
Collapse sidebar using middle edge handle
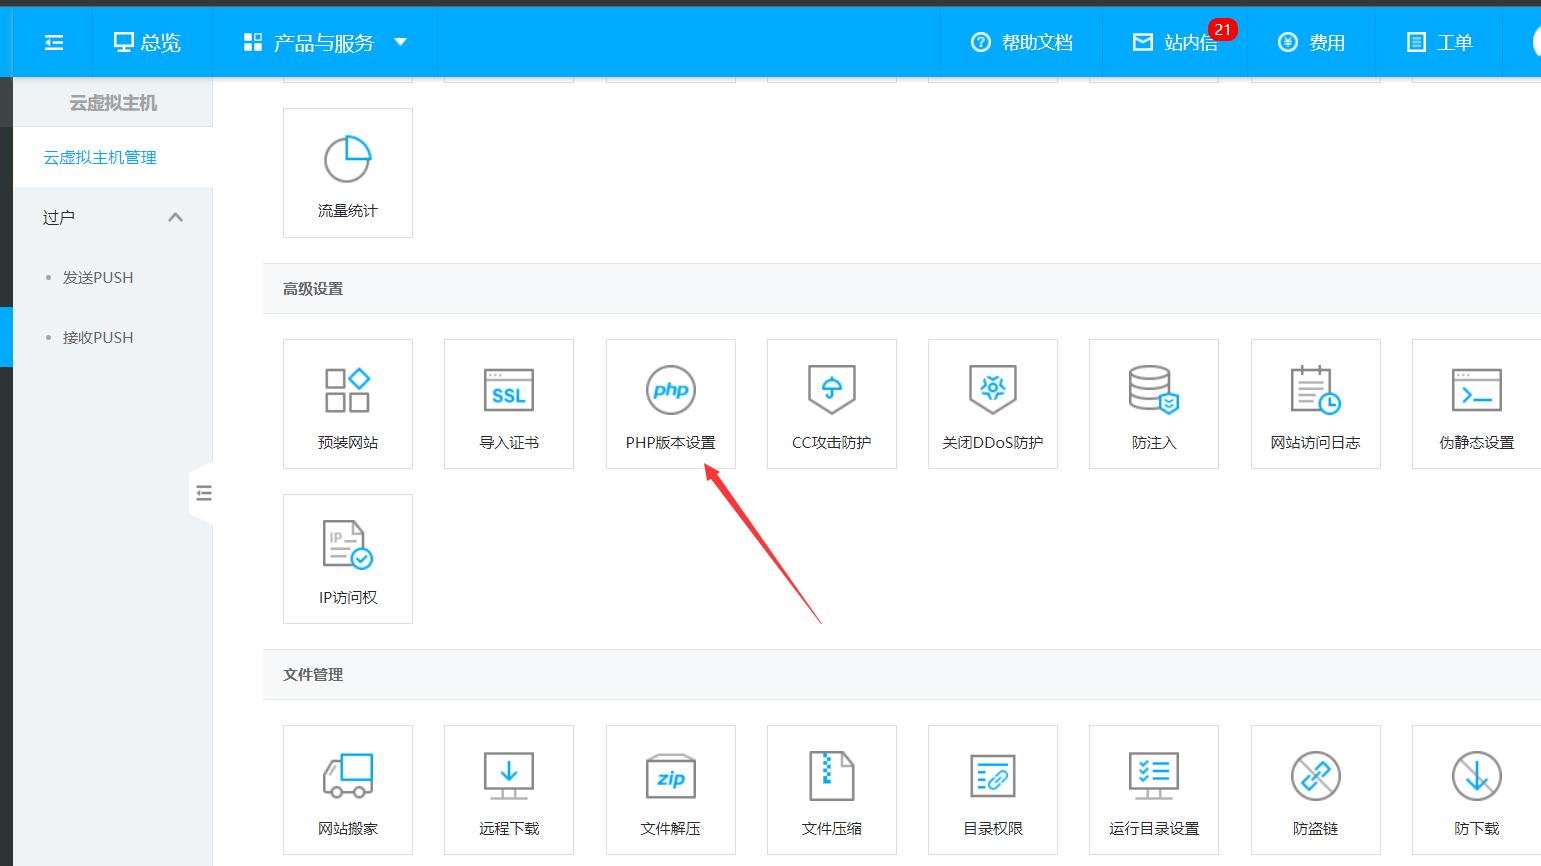coord(204,493)
